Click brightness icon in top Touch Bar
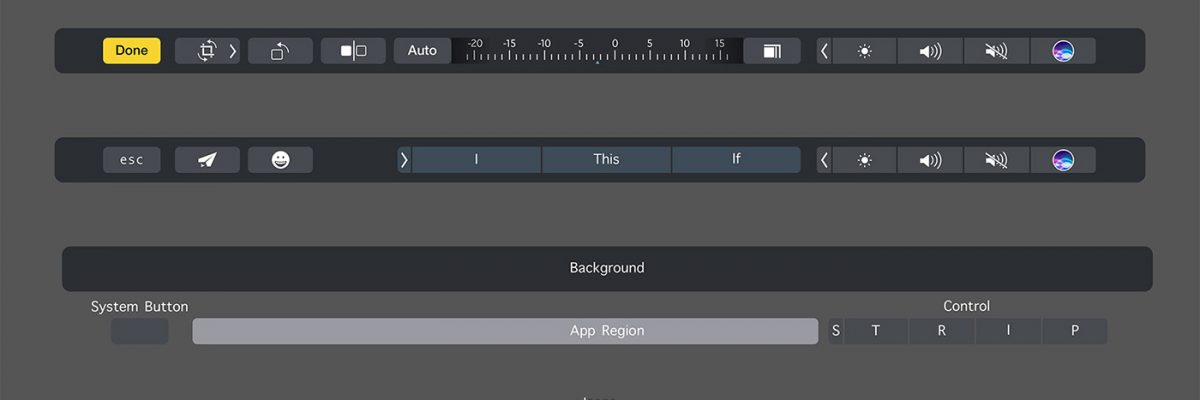Image resolution: width=1200 pixels, height=400 pixels. pos(864,51)
